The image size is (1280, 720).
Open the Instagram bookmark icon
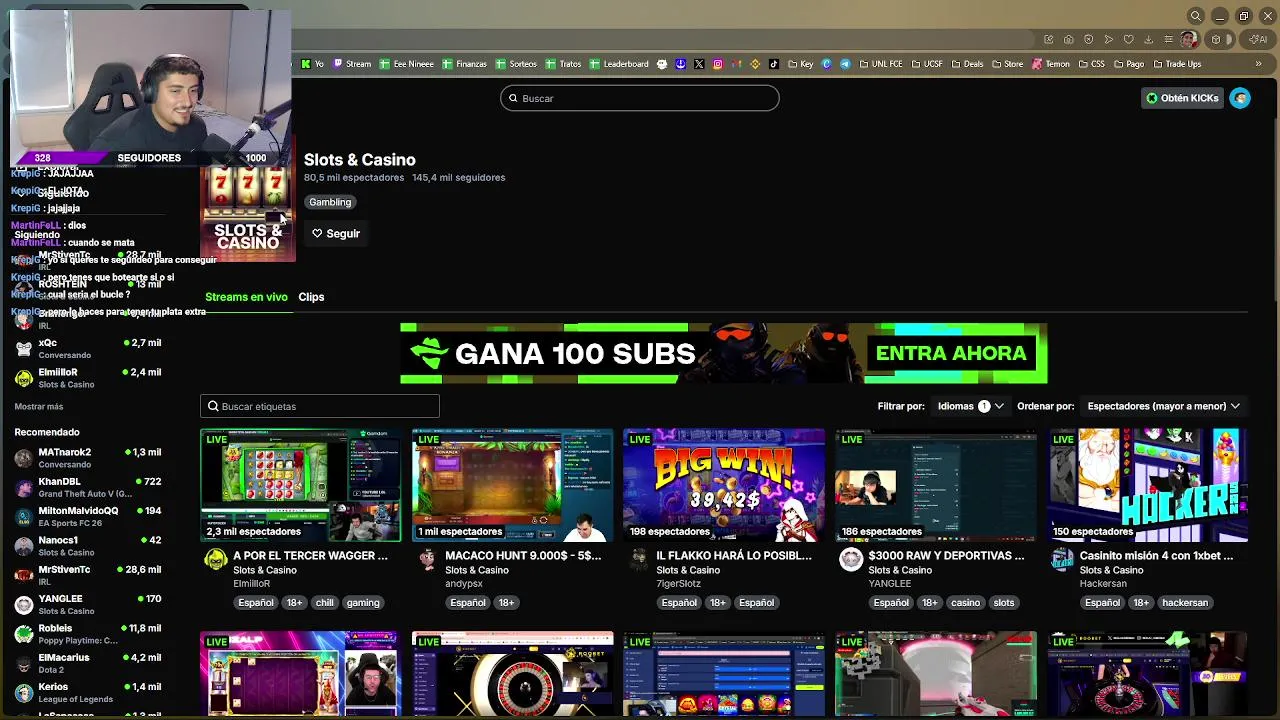(717, 64)
